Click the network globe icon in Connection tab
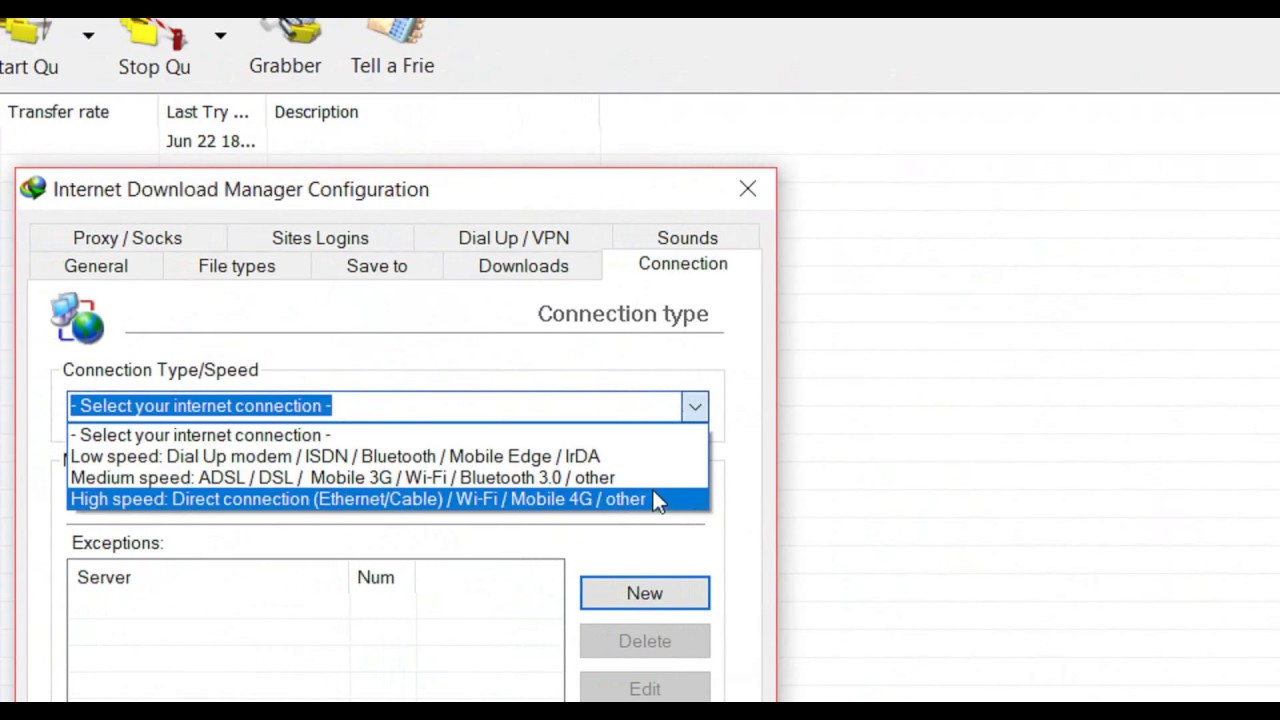The width and height of the screenshot is (1280, 720). (x=78, y=318)
